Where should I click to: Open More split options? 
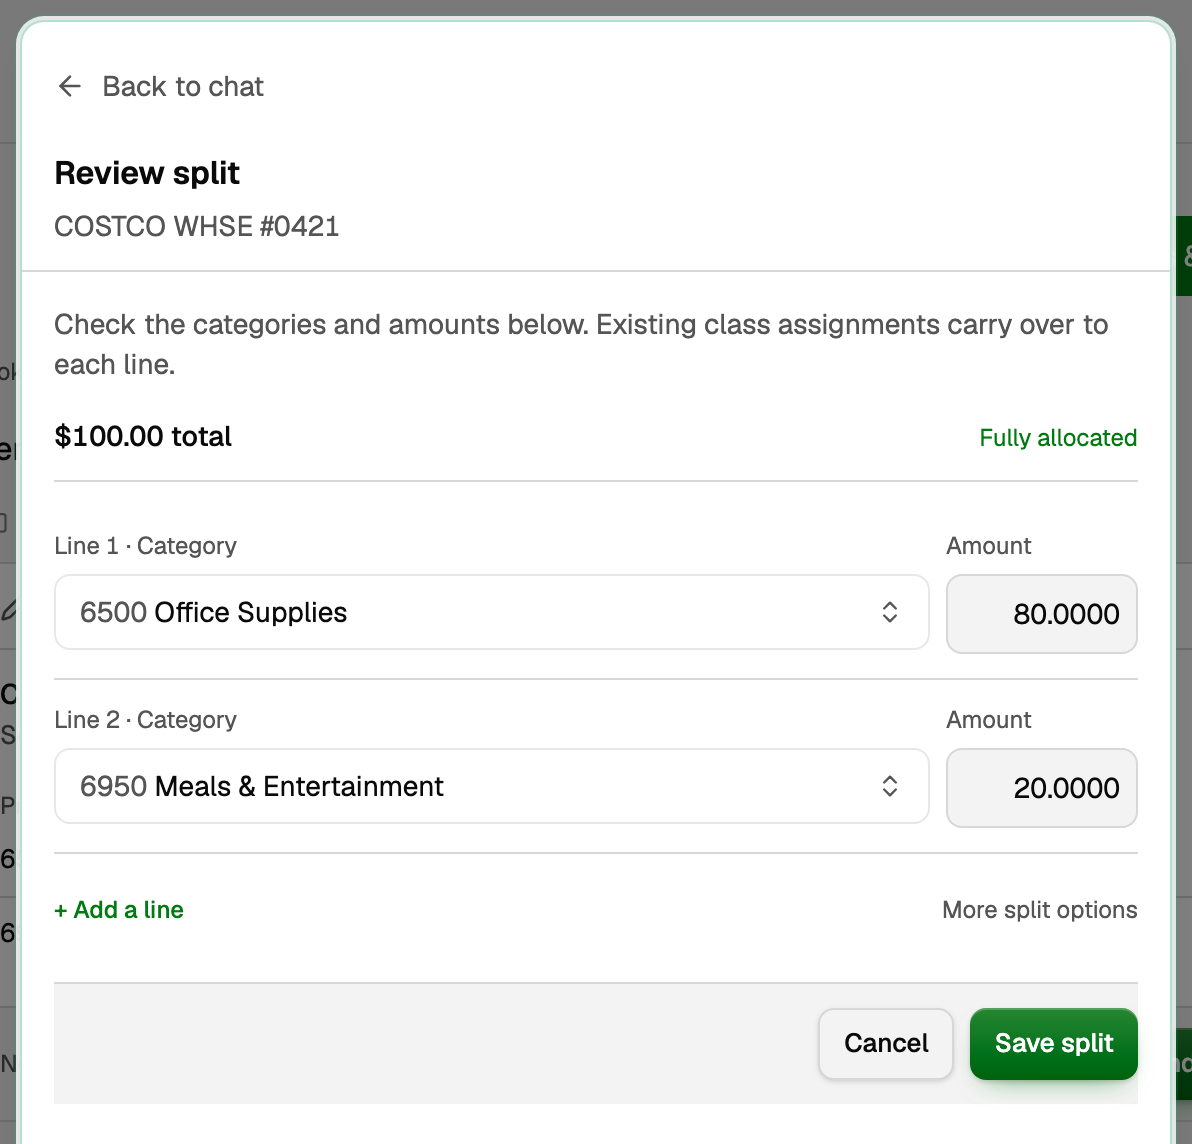(1039, 910)
